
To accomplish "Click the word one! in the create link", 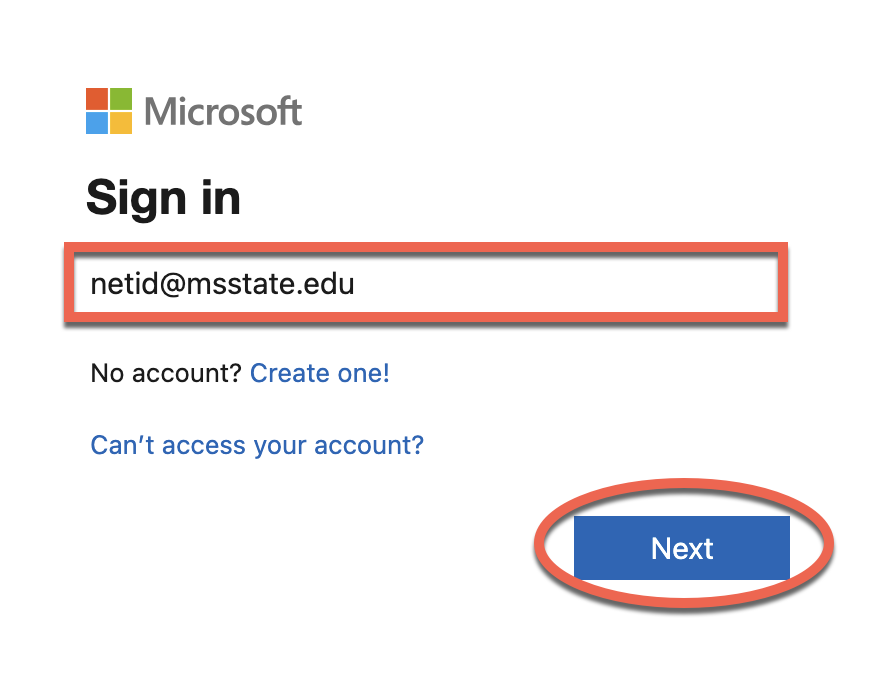I will tap(364, 373).
